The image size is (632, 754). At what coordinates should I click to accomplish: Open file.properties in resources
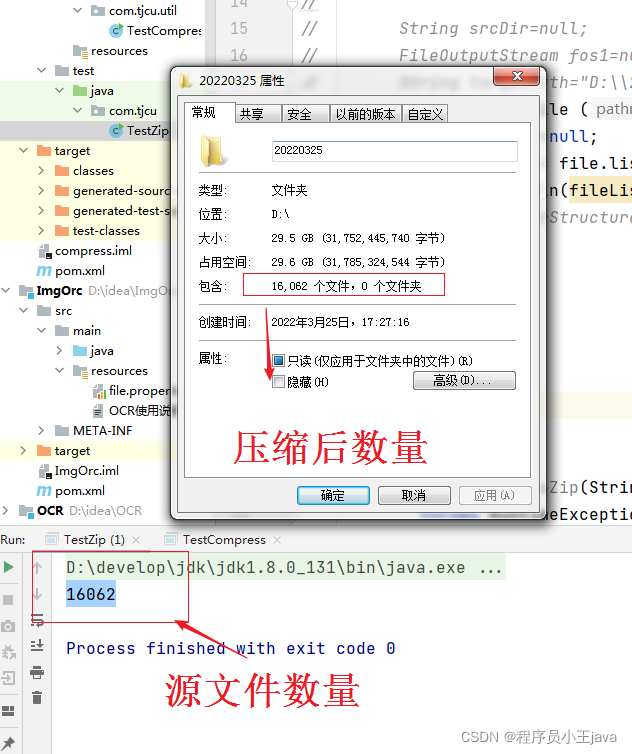tap(132, 391)
